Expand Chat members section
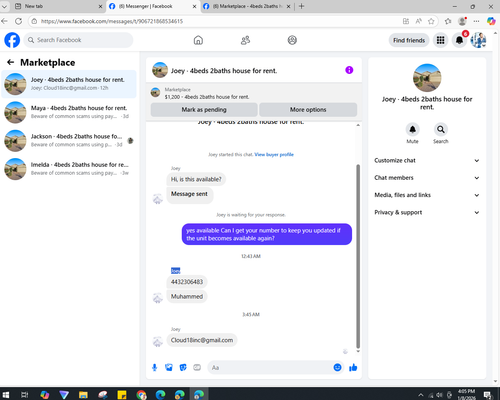 tap(427, 178)
